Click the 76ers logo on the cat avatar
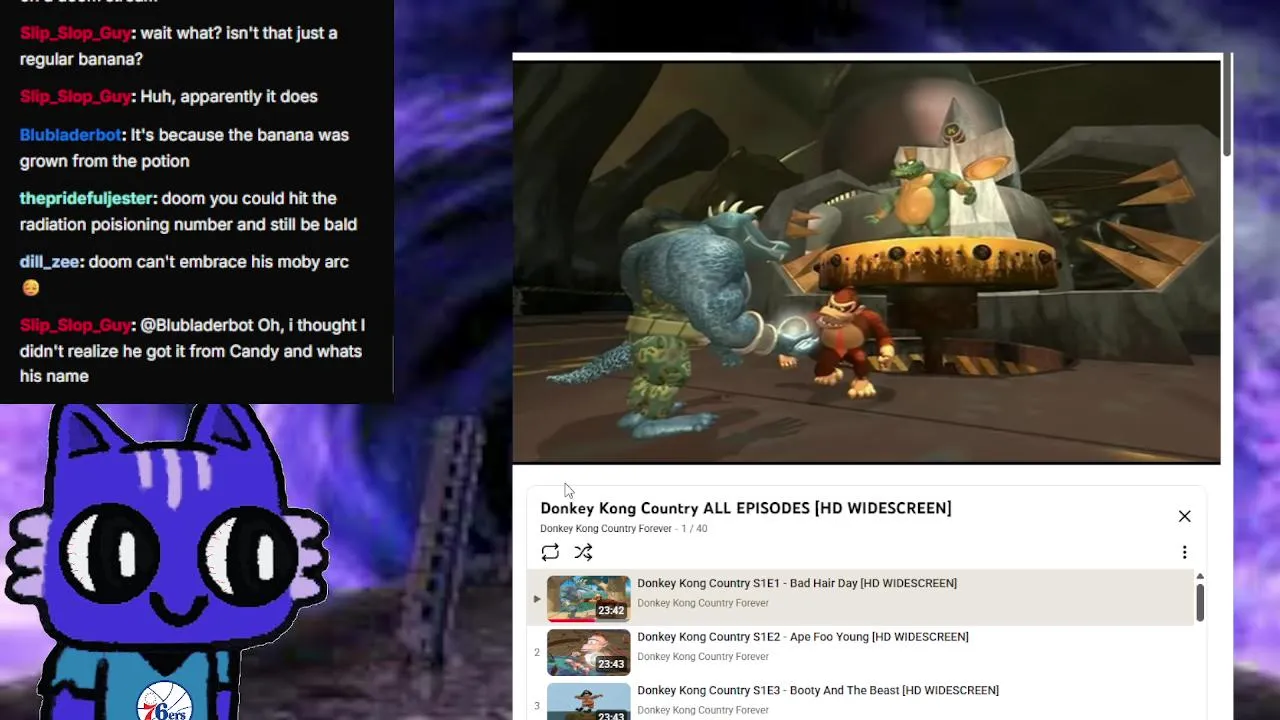Viewport: 1280px width, 720px height. point(164,701)
